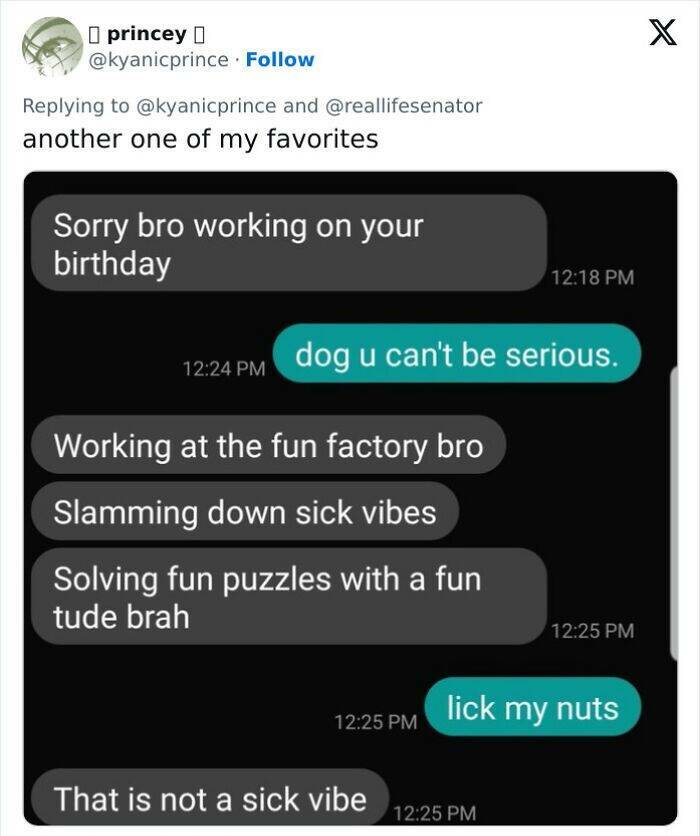Click the emoji symbol after princey
This screenshot has width=700, height=836.
coord(199,35)
